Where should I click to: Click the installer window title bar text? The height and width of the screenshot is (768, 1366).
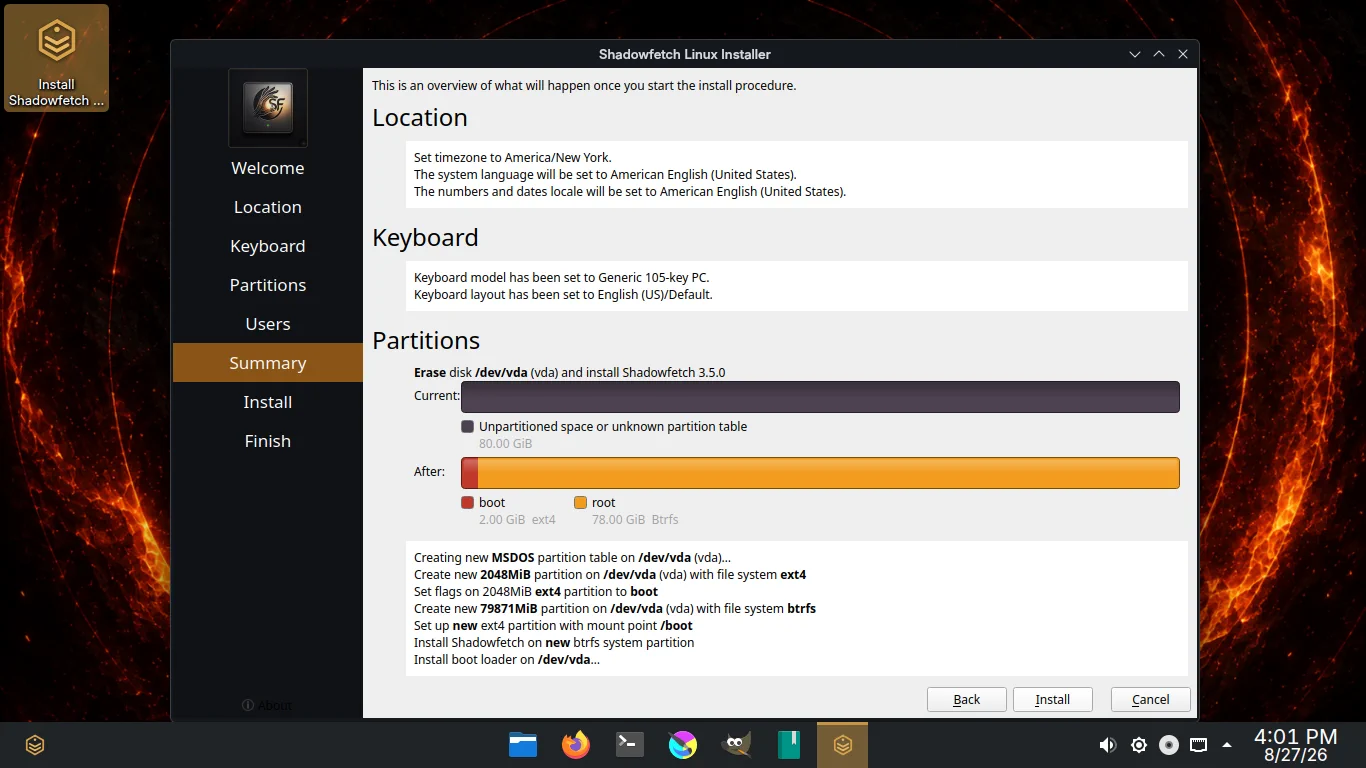[x=685, y=54]
